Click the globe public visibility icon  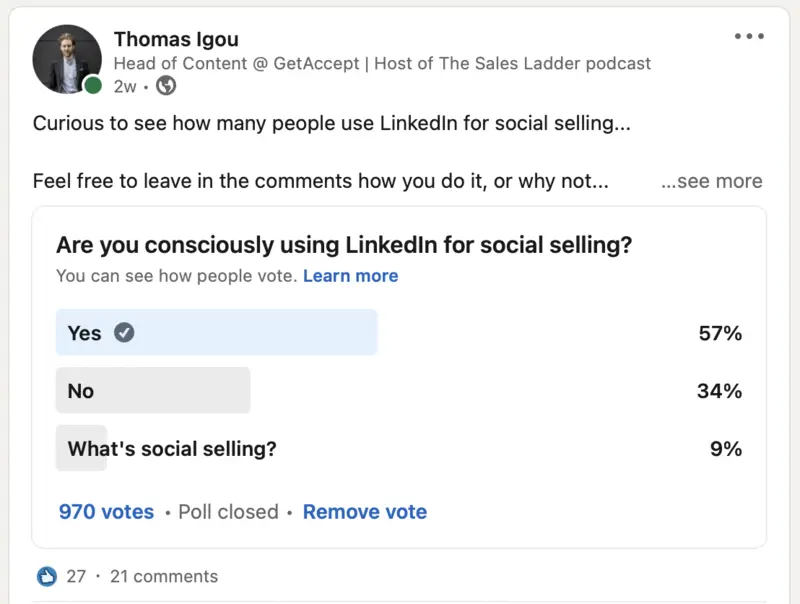[166, 86]
